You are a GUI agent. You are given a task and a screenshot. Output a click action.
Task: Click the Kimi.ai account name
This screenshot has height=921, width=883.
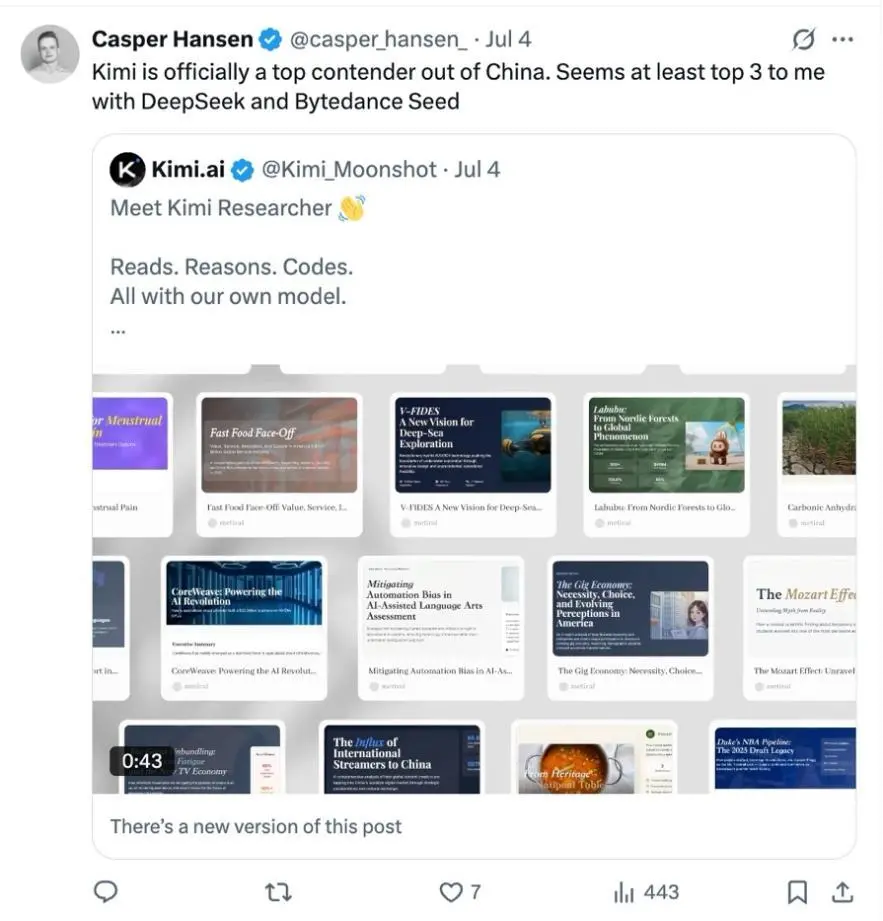188,170
